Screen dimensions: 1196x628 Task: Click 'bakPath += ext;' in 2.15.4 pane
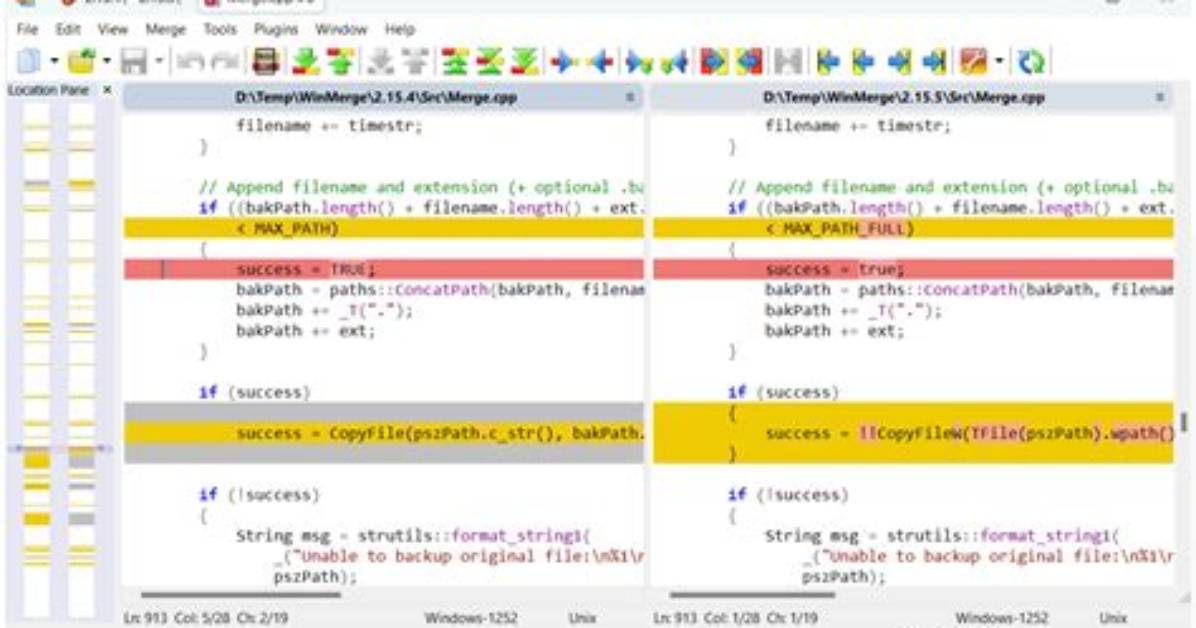pyautogui.click(x=306, y=331)
